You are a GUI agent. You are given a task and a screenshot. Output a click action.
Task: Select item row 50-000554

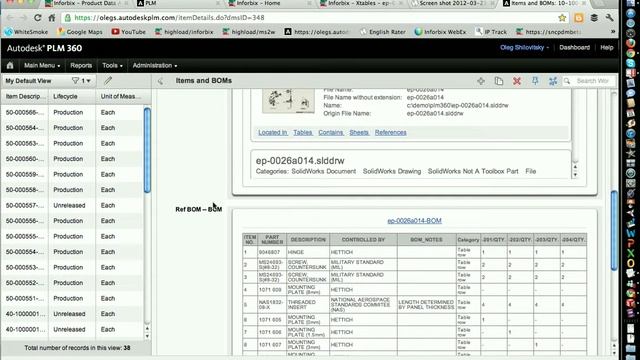[73, 252]
